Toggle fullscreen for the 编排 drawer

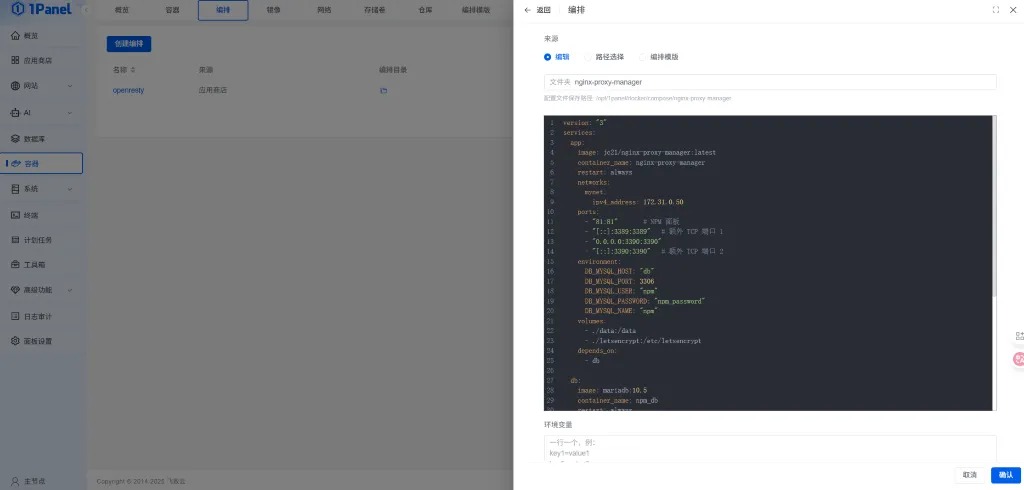tap(996, 10)
